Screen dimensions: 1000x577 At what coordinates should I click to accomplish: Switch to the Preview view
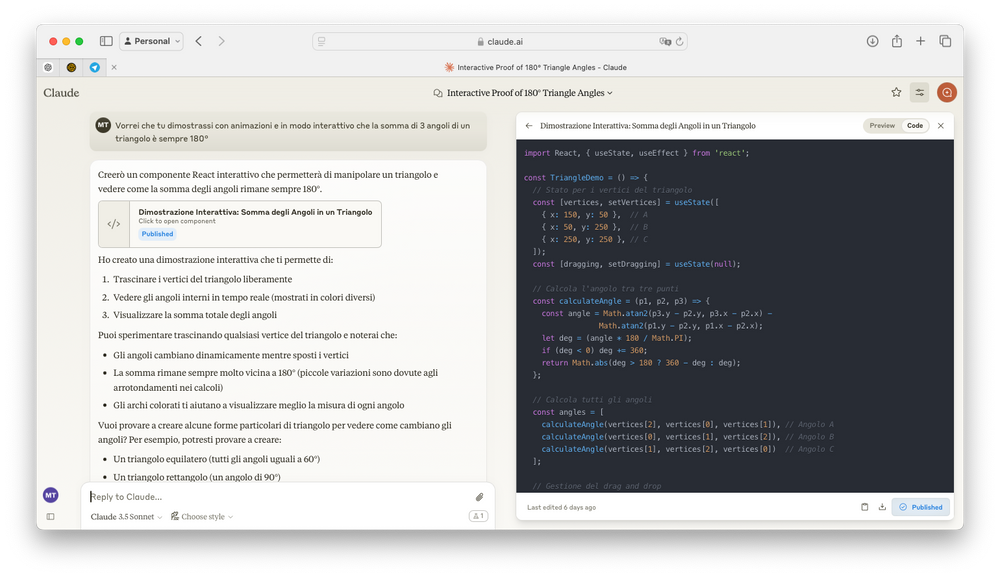pyautogui.click(x=882, y=126)
